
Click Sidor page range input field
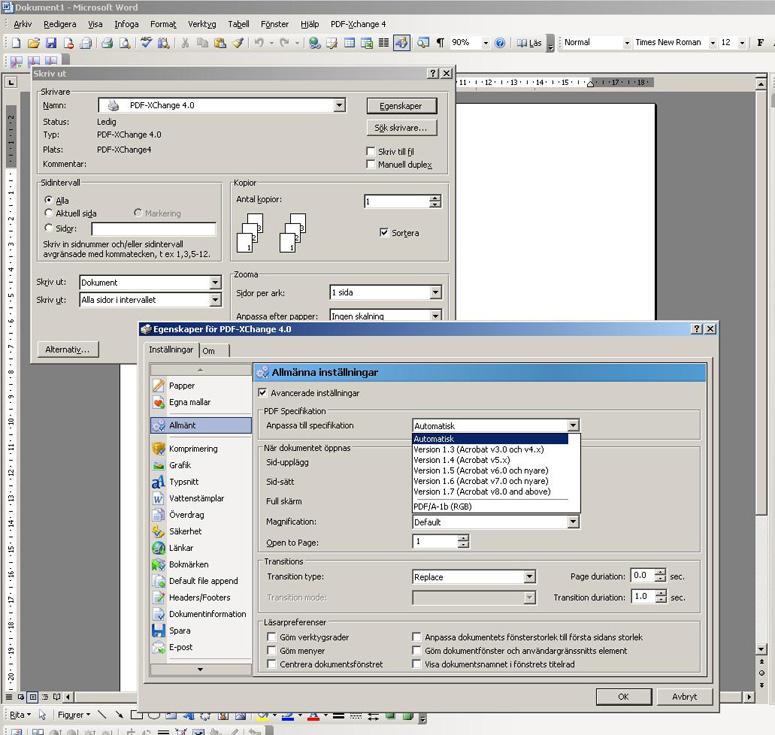tap(154, 229)
